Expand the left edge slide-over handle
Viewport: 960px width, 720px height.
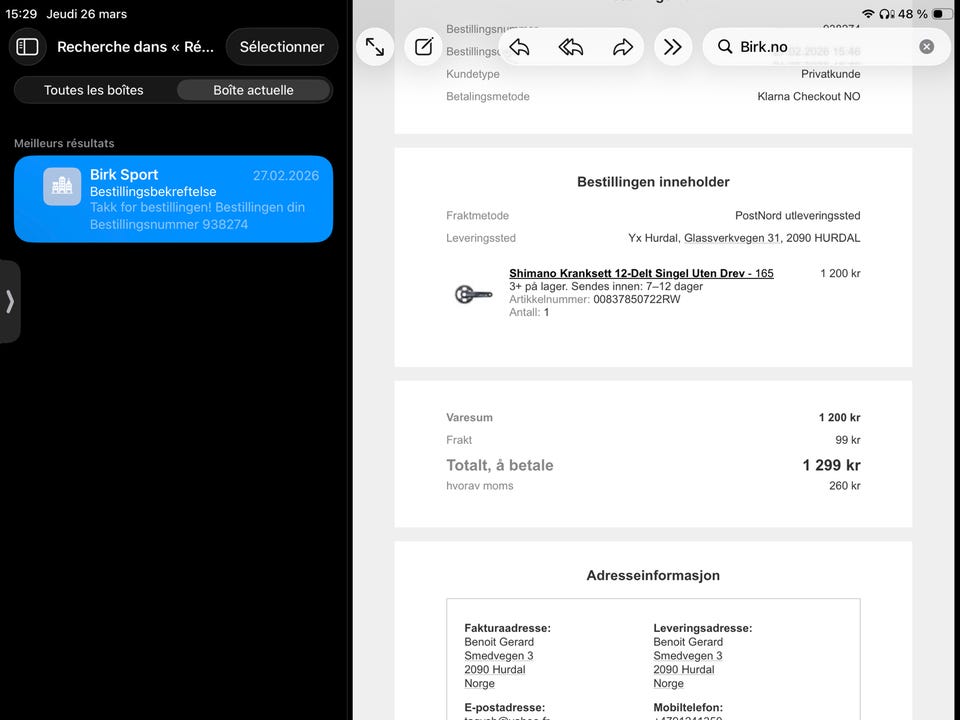10,301
